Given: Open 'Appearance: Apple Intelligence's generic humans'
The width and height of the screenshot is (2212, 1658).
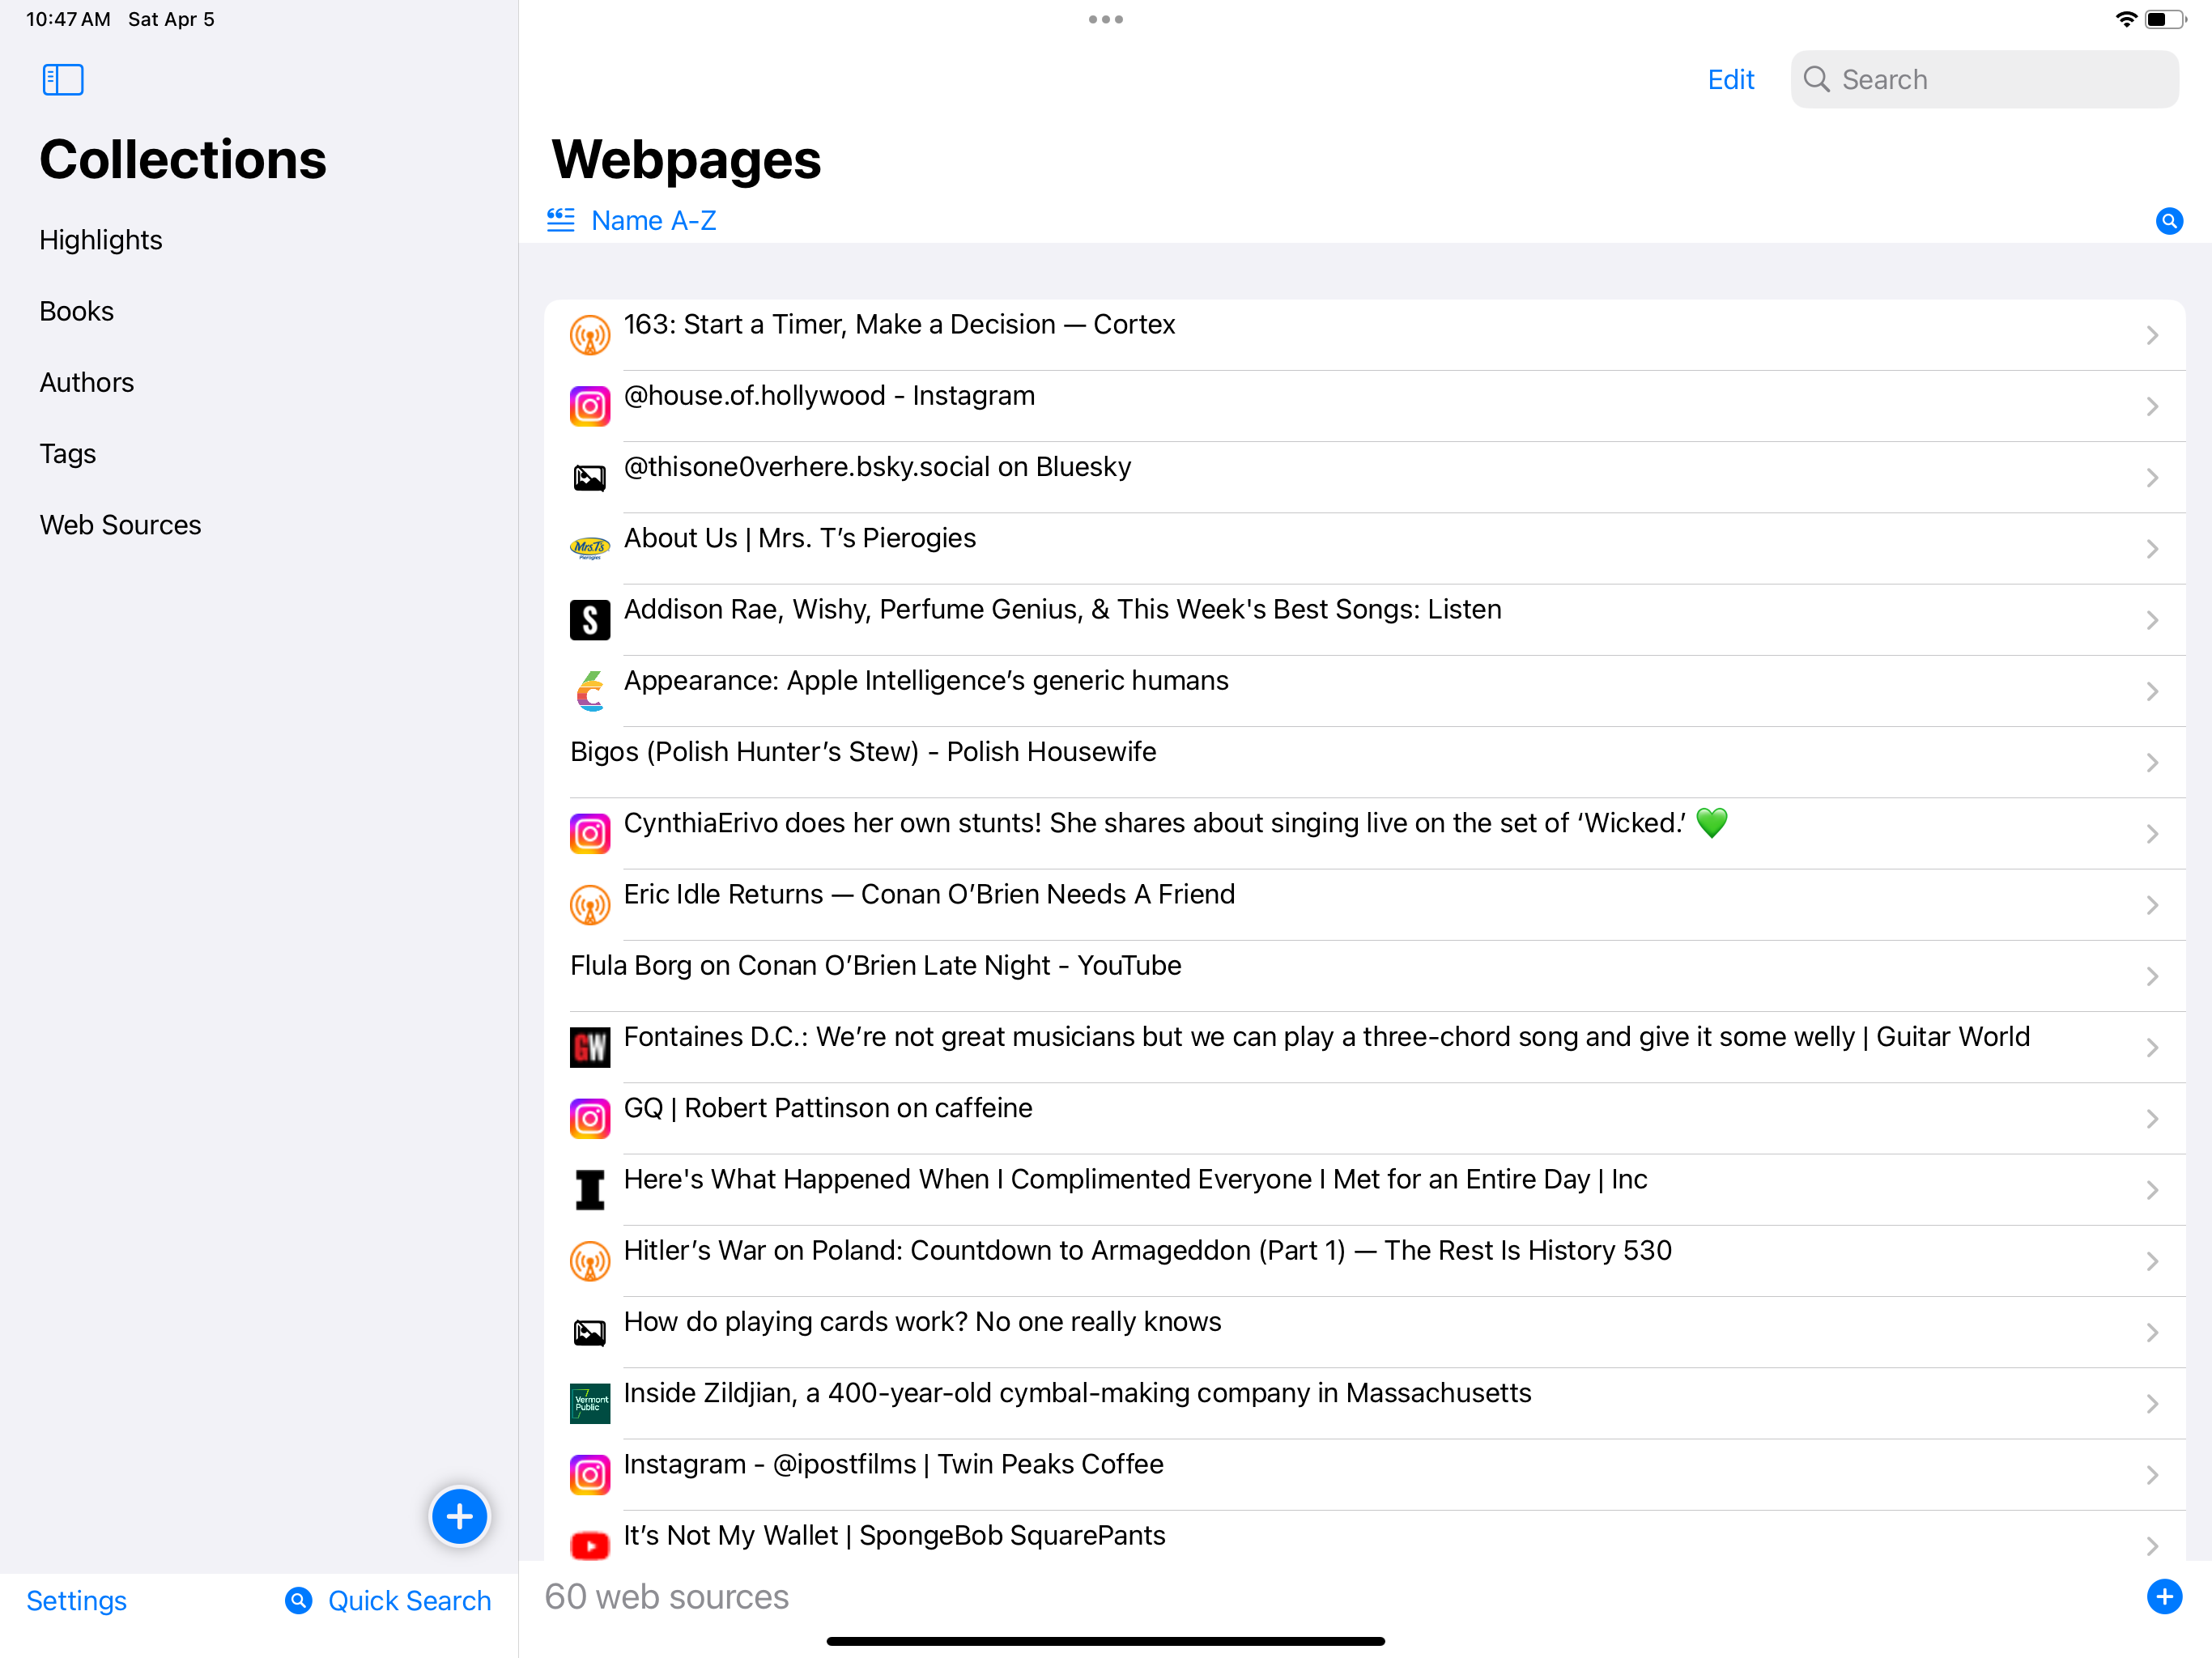Looking at the screenshot, I should [1364, 691].
